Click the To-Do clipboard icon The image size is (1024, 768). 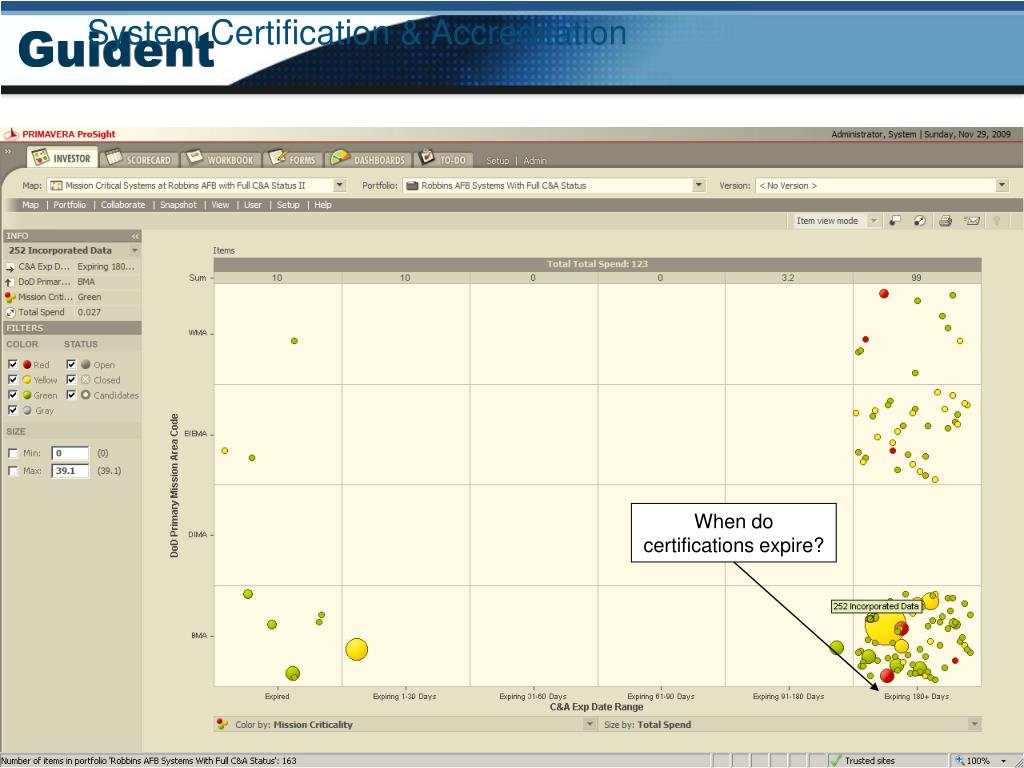(427, 157)
